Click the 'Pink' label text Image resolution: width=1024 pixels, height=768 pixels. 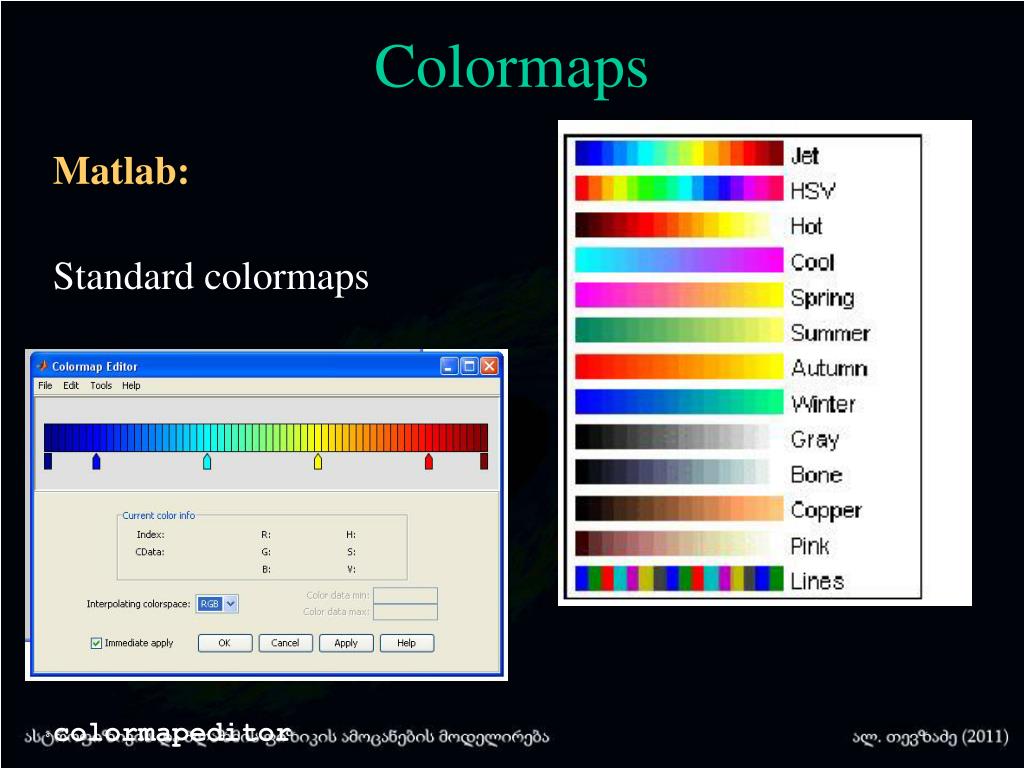[810, 545]
